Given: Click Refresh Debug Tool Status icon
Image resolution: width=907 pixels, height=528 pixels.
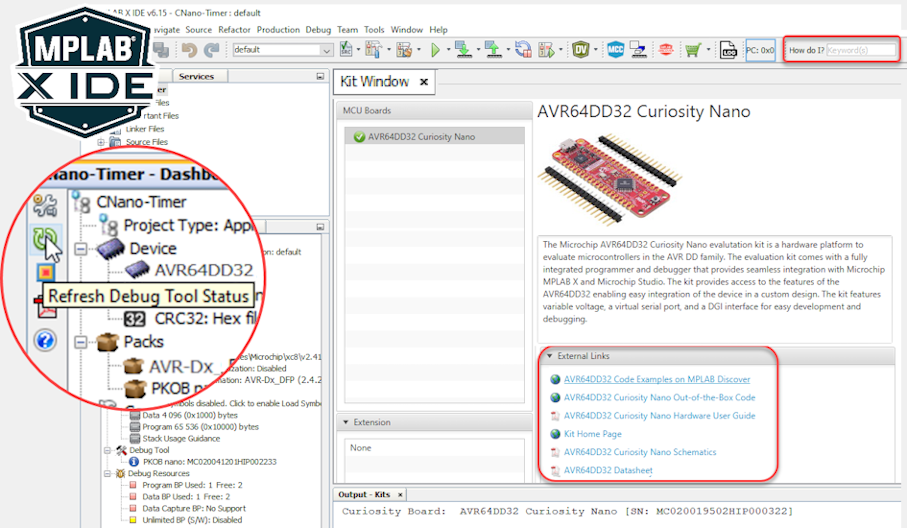Looking at the screenshot, I should click(45, 240).
